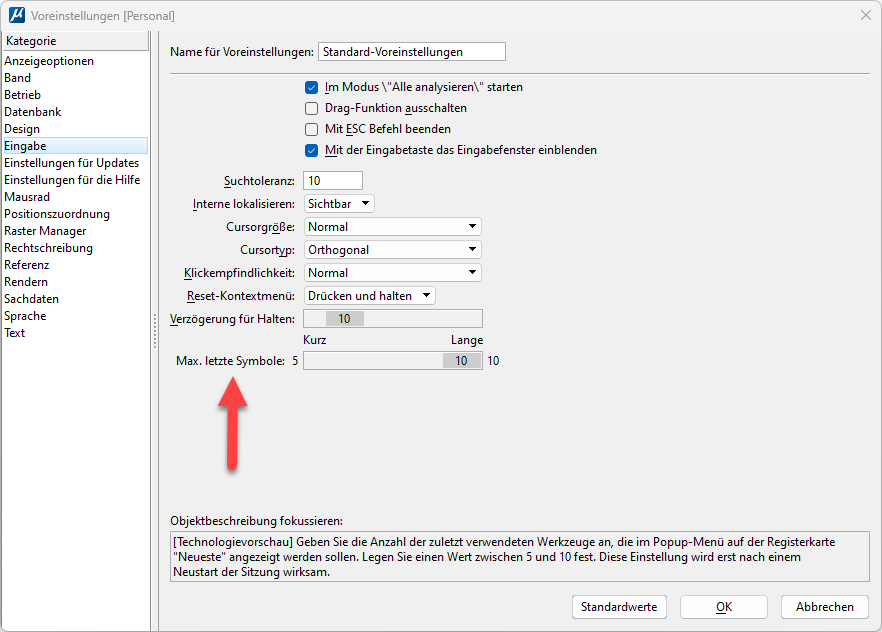Select Design category
The width and height of the screenshot is (882, 632).
(x=75, y=129)
